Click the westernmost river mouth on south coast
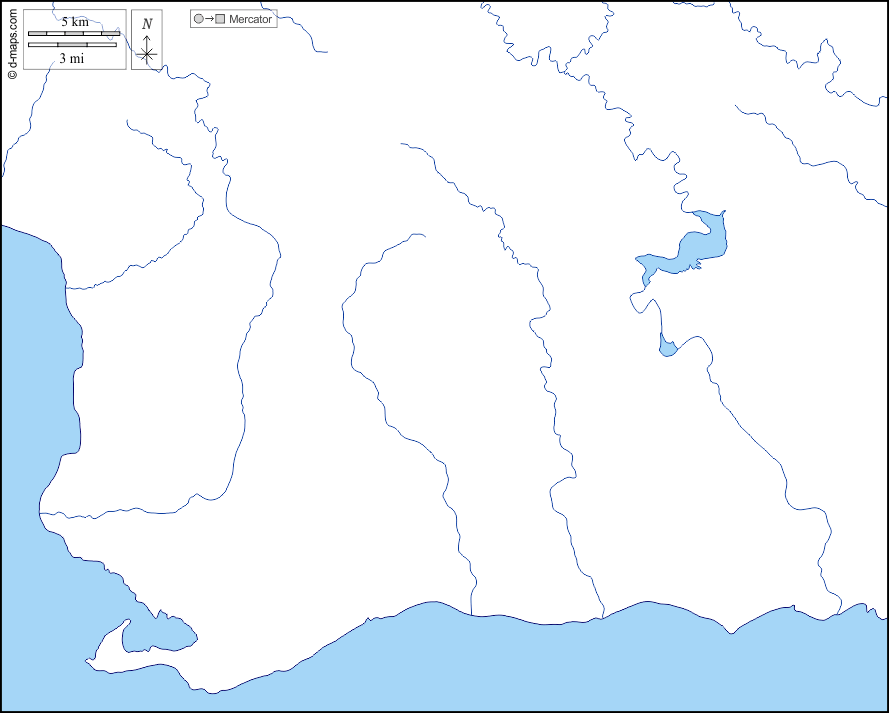The height and width of the screenshot is (713, 889). tap(472, 615)
